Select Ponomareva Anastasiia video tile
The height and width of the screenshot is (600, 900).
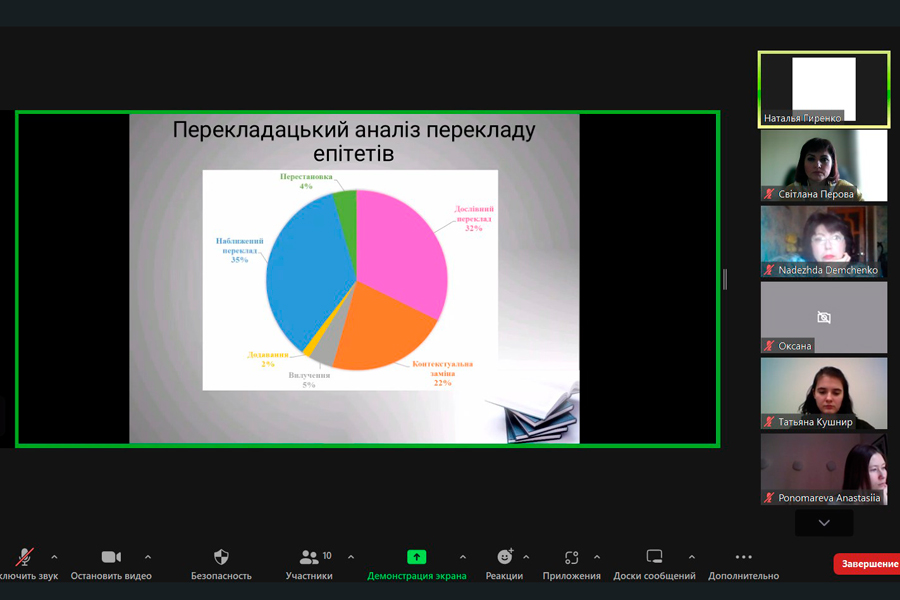pos(824,469)
